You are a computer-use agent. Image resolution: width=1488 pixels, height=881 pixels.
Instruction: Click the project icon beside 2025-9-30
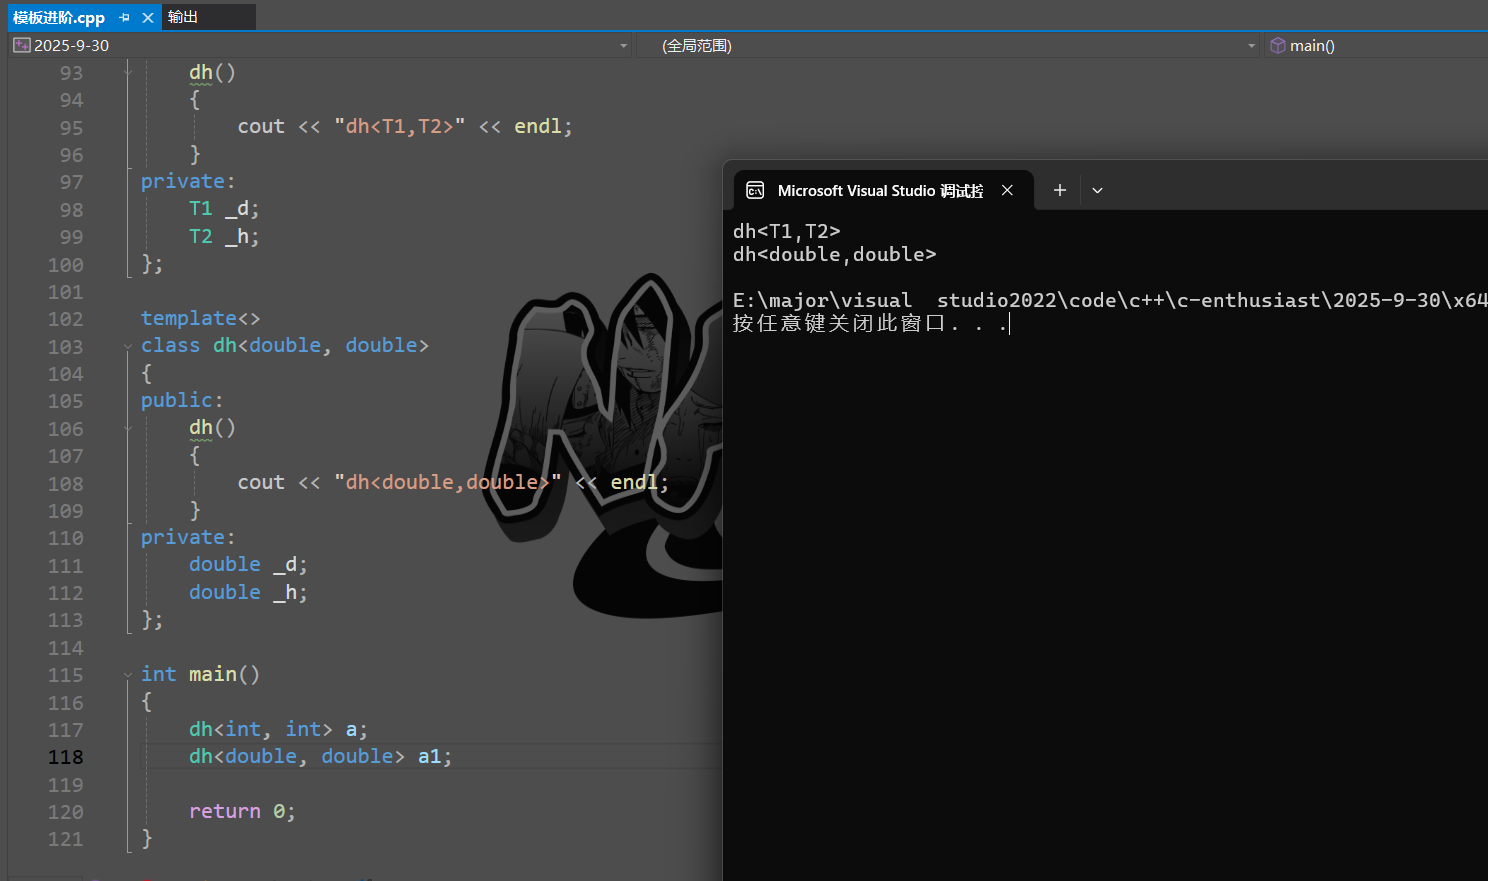coord(22,46)
